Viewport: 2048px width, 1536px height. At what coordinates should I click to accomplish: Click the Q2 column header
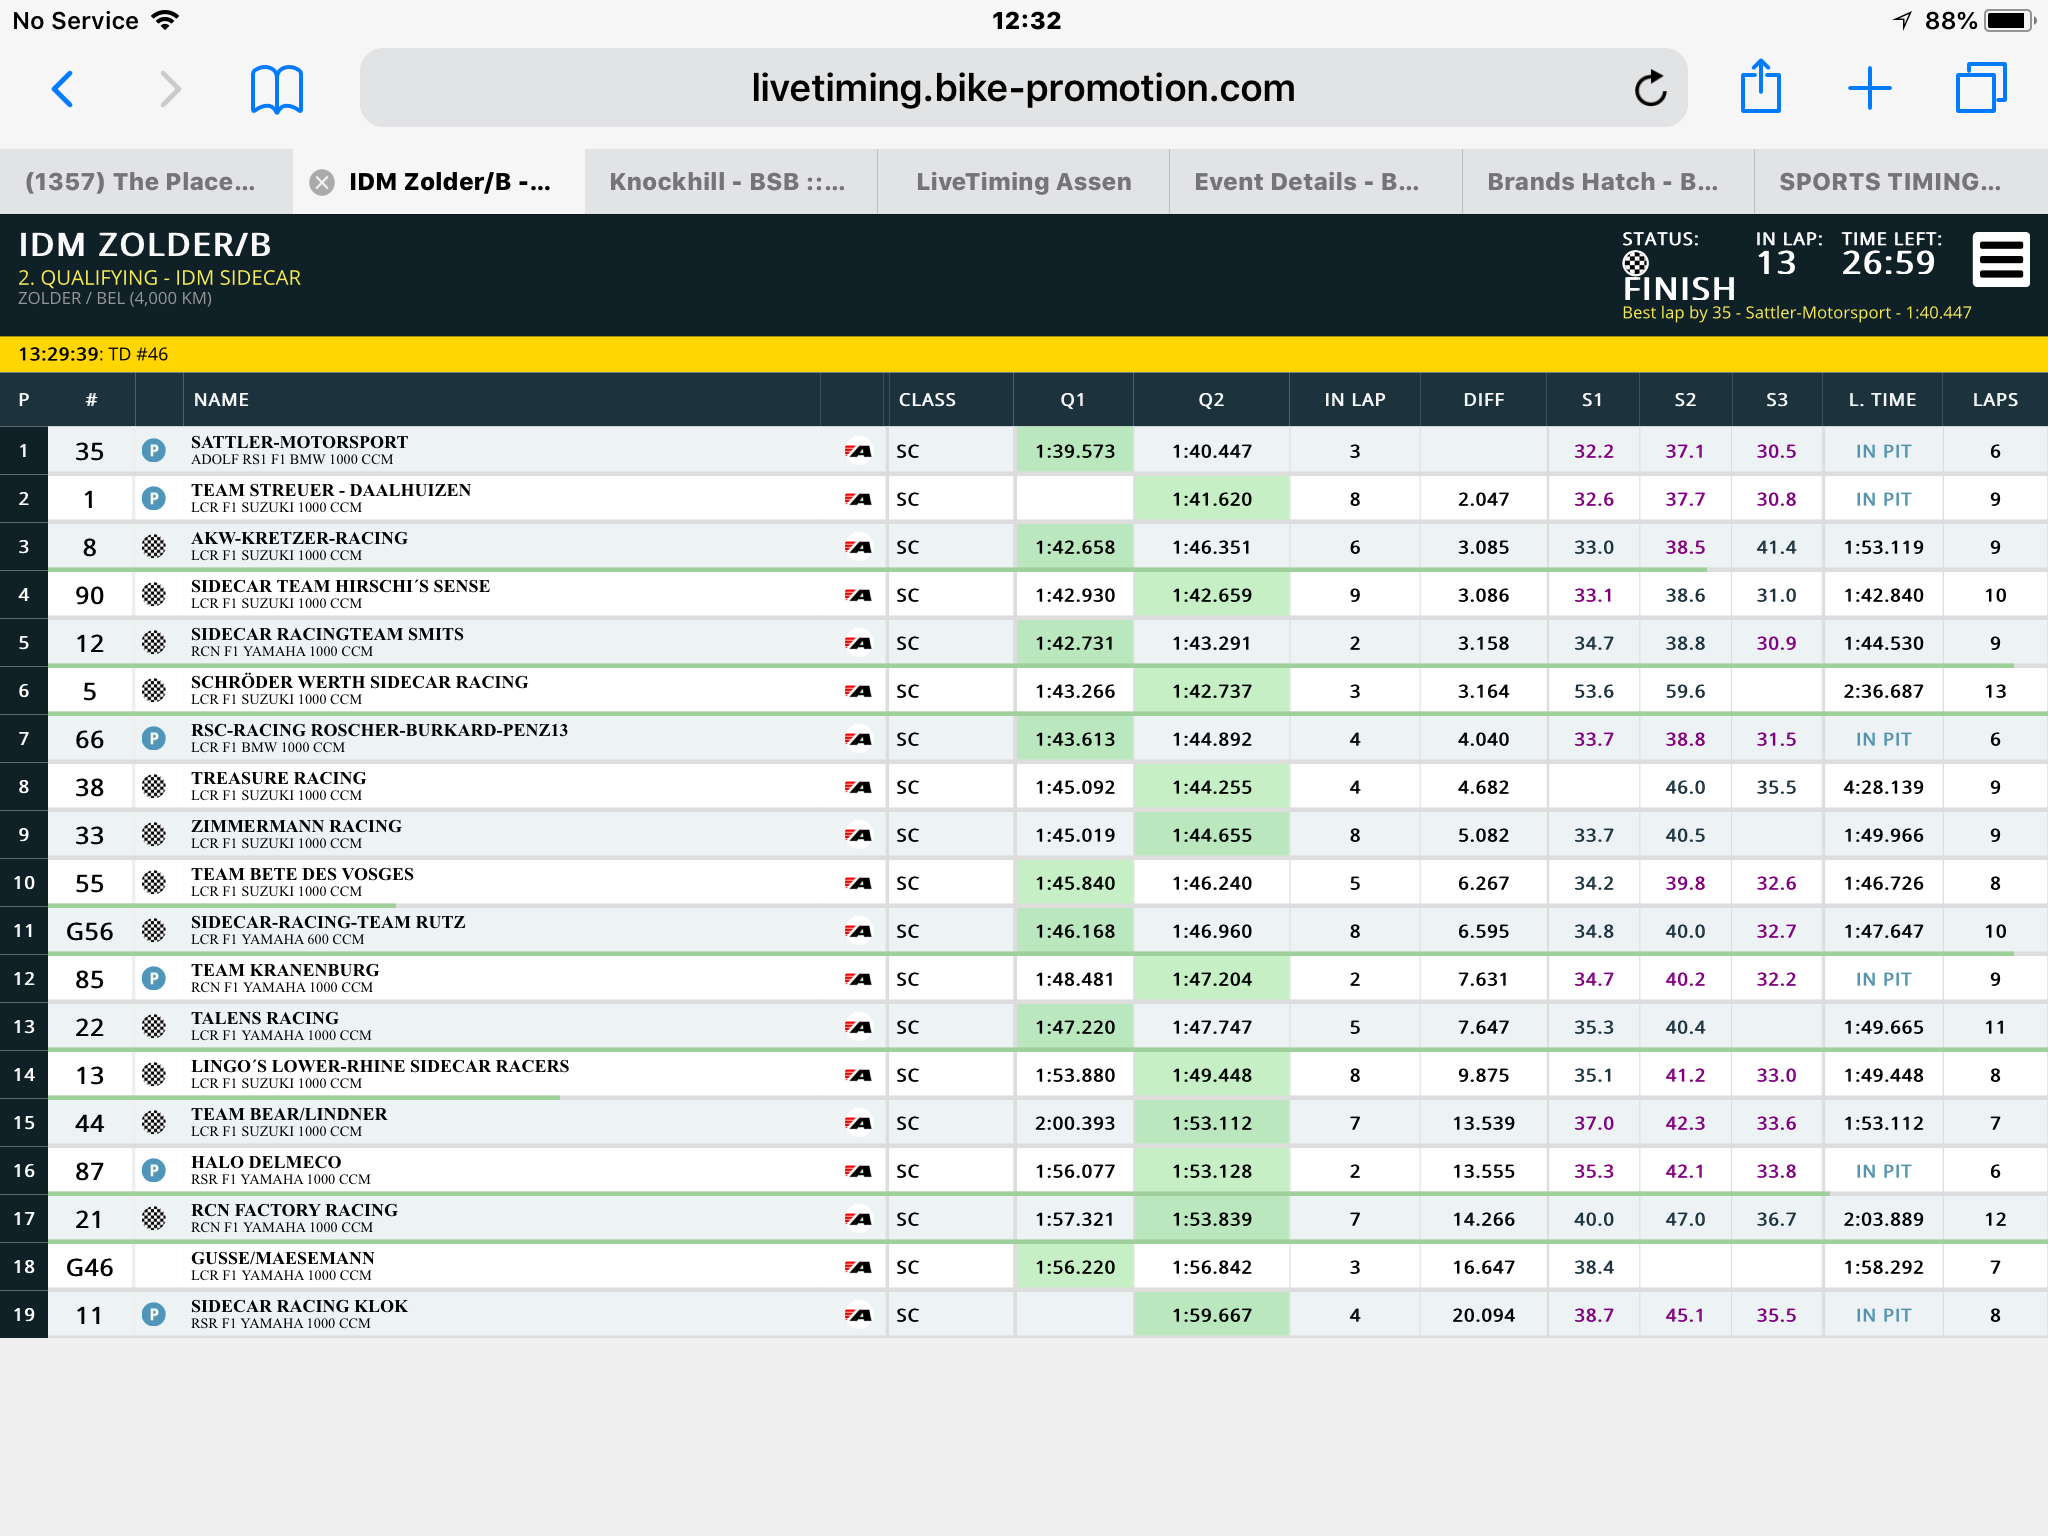click(x=1211, y=400)
